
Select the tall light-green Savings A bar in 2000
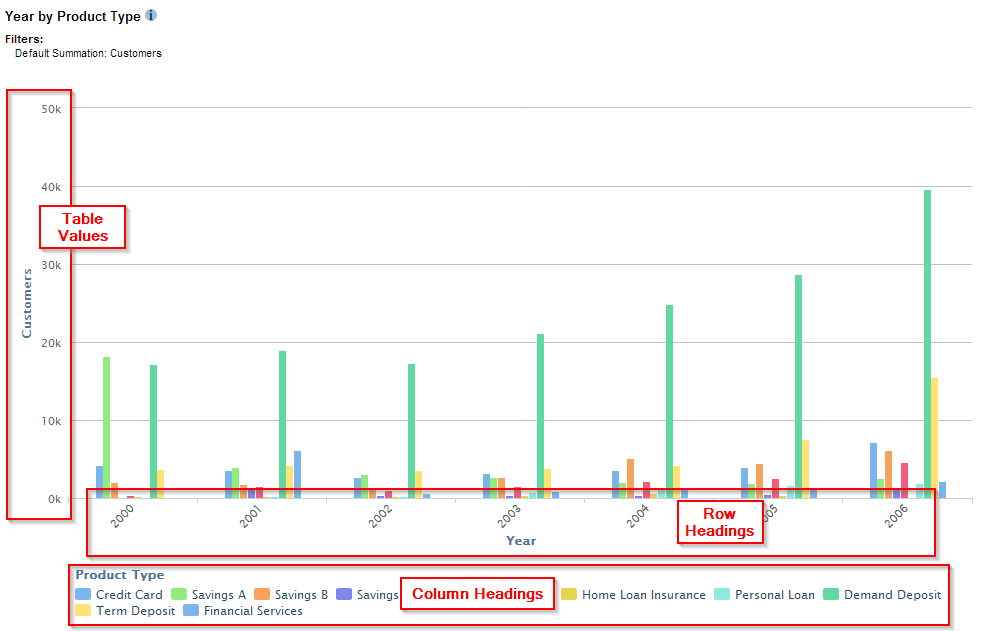(106, 425)
